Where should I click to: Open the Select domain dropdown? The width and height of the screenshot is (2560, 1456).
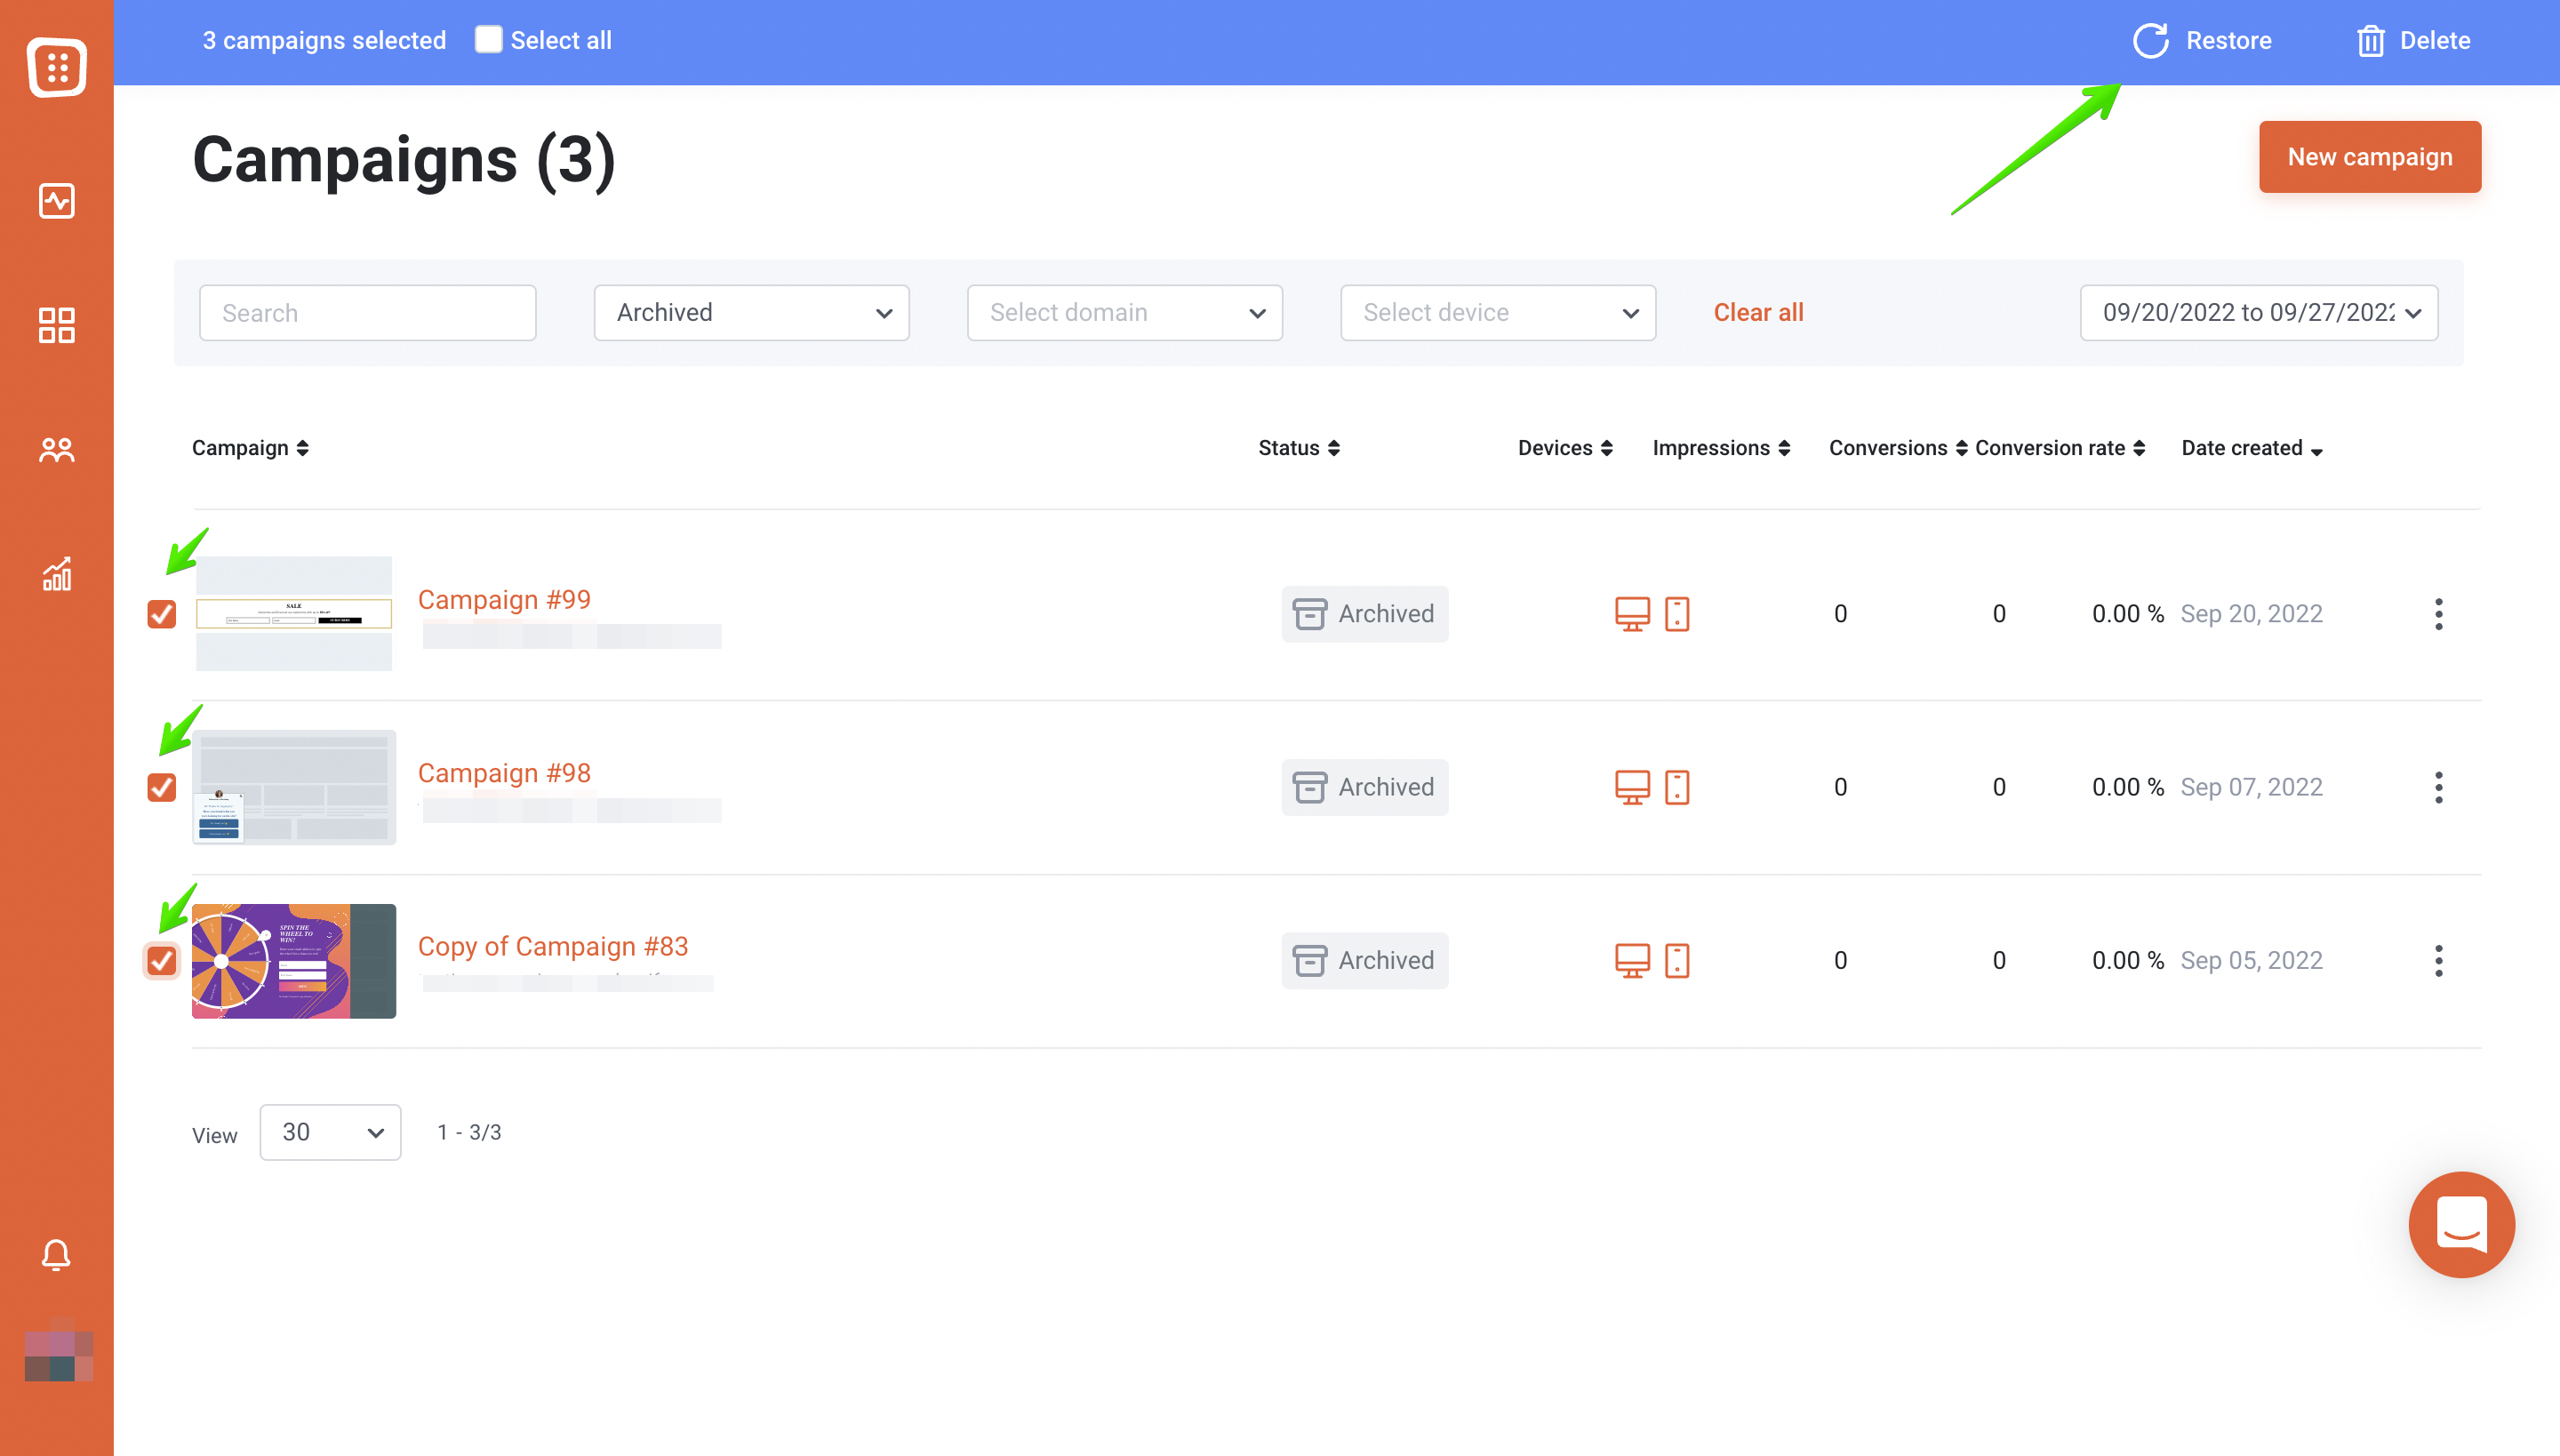pyautogui.click(x=1124, y=313)
